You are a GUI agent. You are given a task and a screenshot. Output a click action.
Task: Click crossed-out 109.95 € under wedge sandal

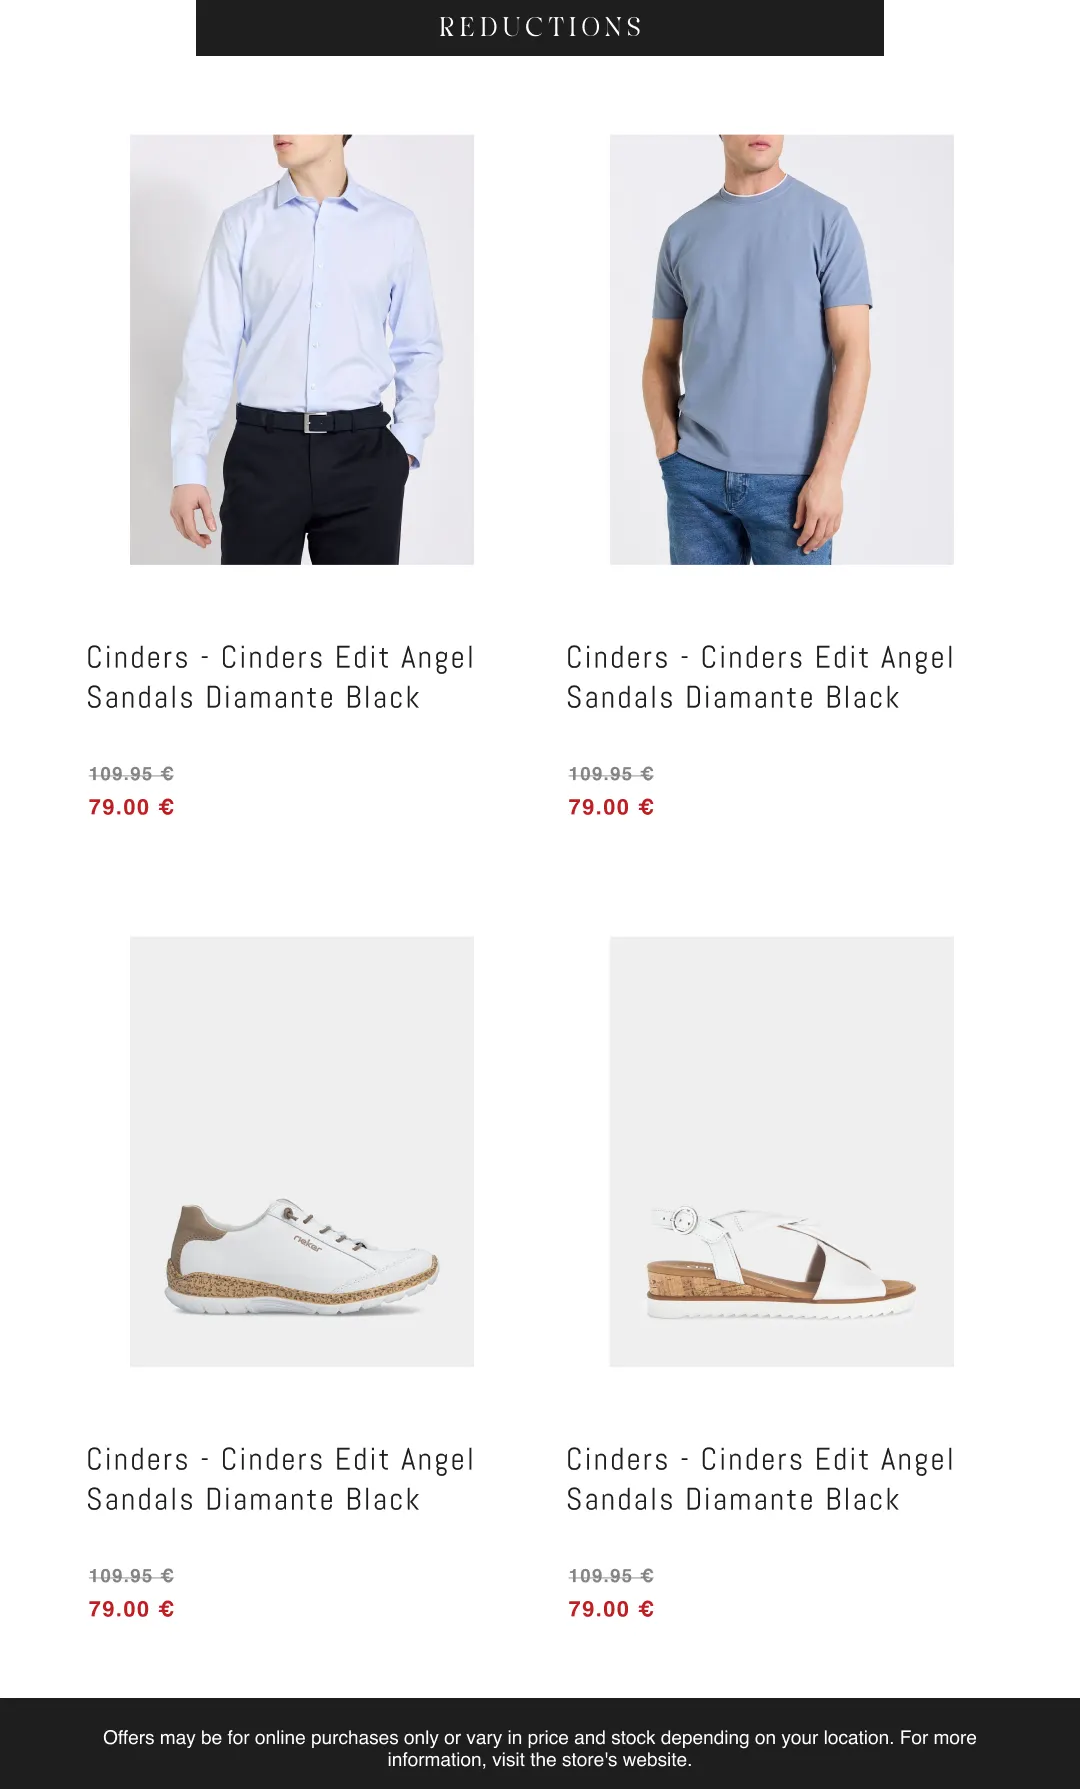(611, 1576)
